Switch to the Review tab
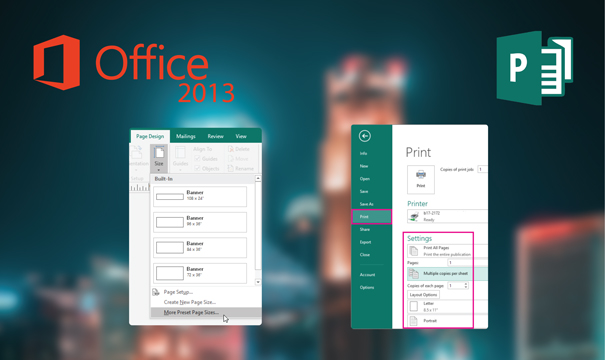Screen dimensions: 605x360 [215, 136]
